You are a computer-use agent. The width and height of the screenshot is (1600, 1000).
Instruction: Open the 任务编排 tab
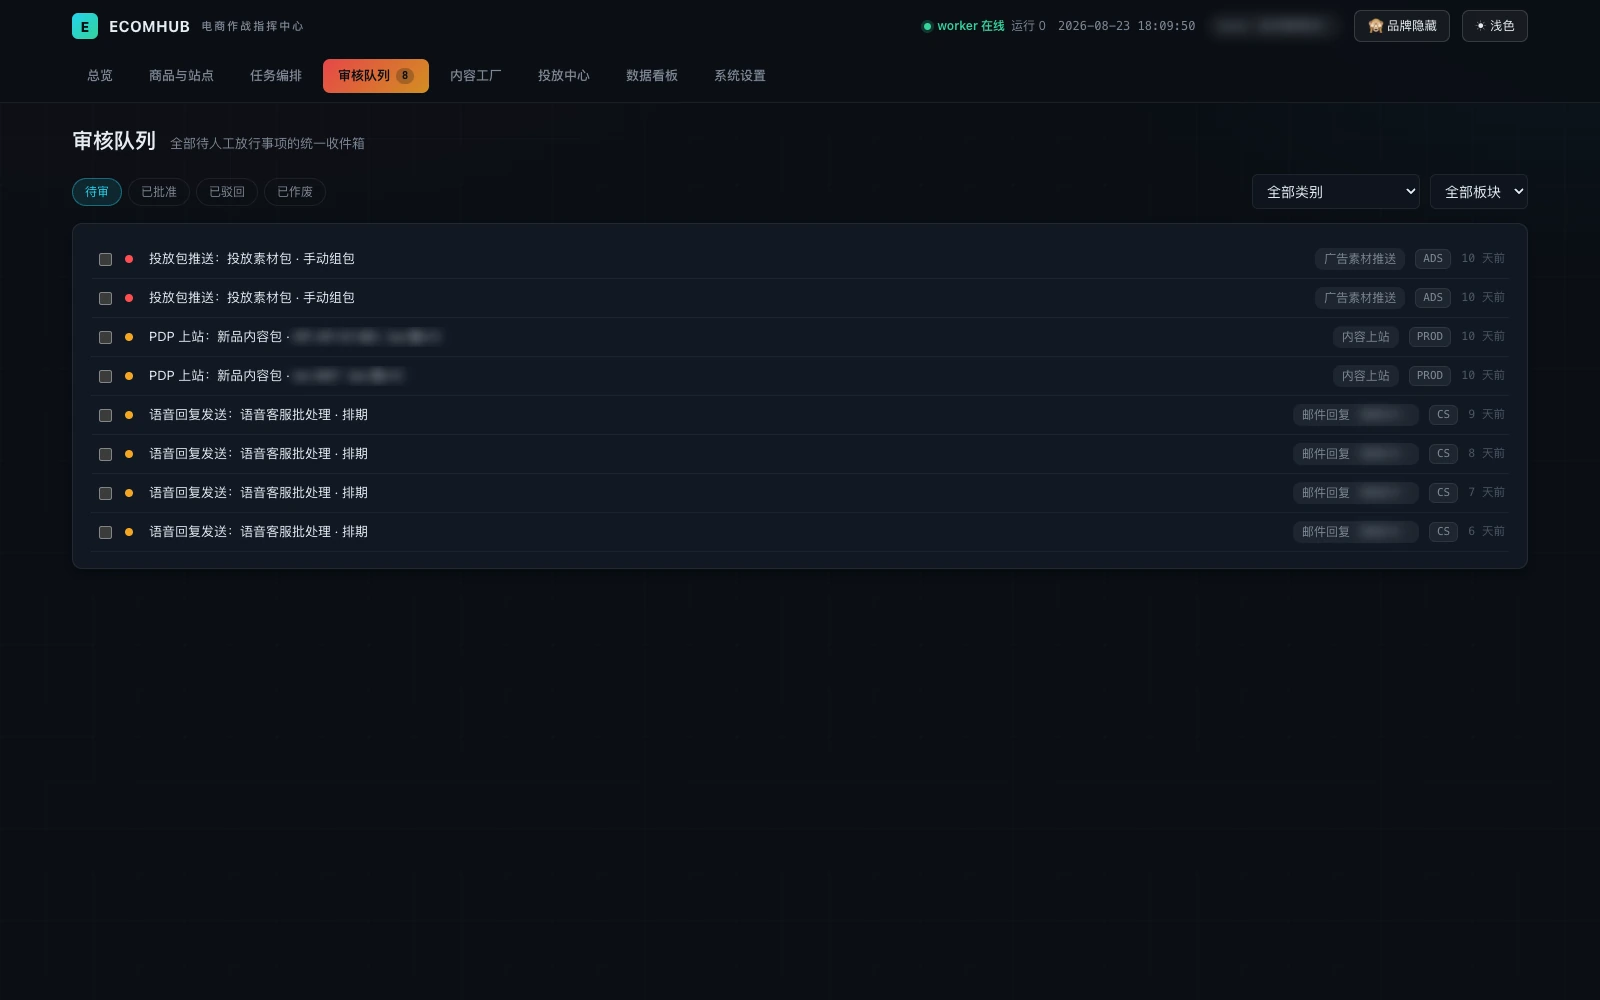pyautogui.click(x=276, y=76)
